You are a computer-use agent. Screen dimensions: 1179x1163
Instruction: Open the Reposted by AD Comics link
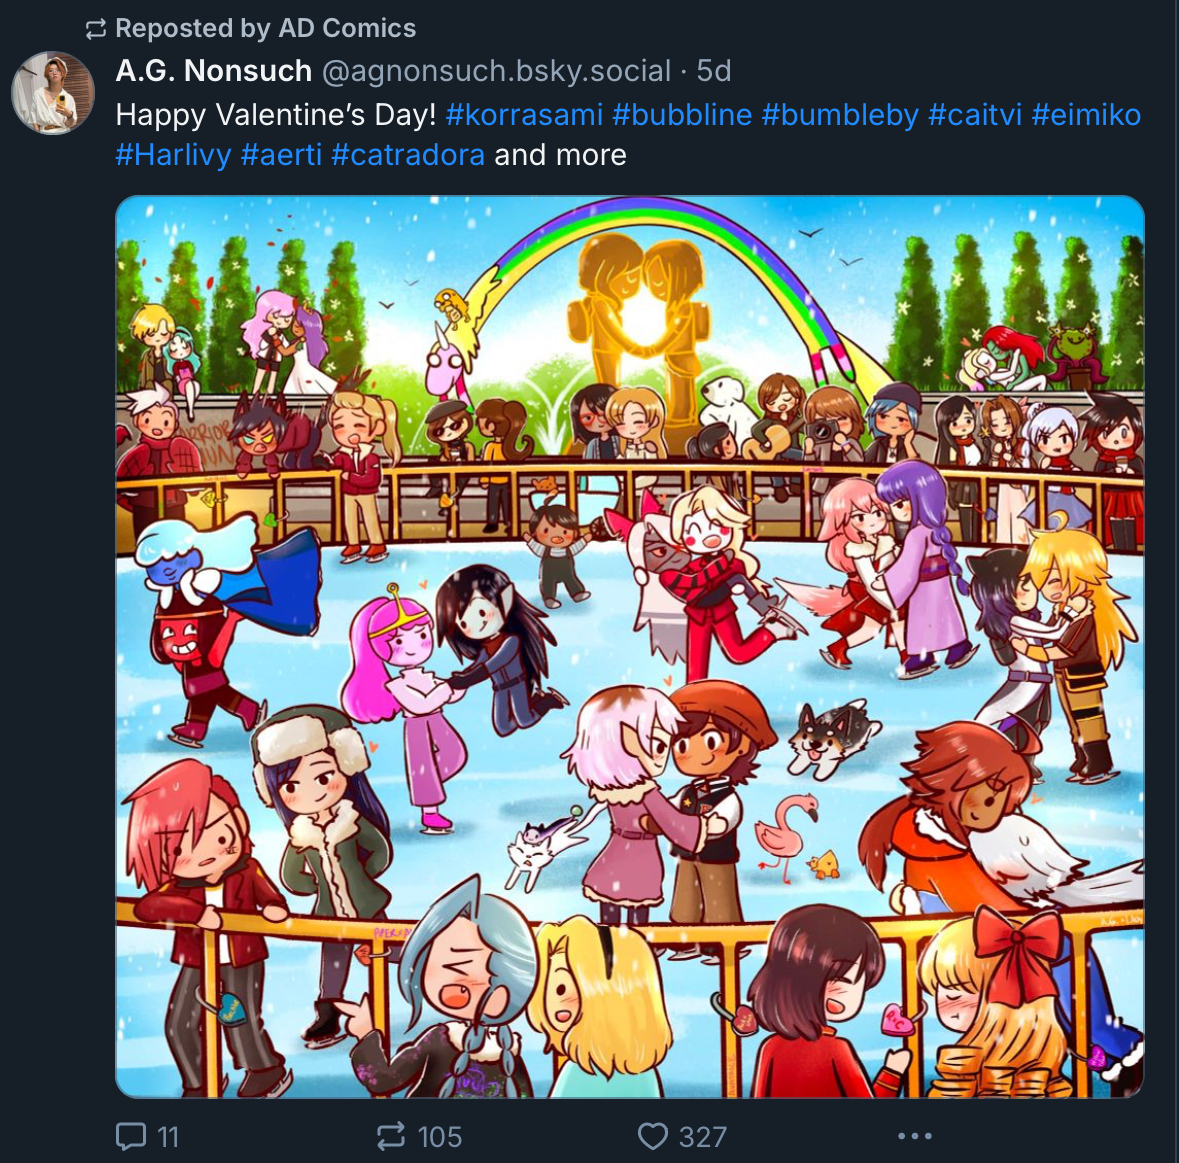pos(265,29)
